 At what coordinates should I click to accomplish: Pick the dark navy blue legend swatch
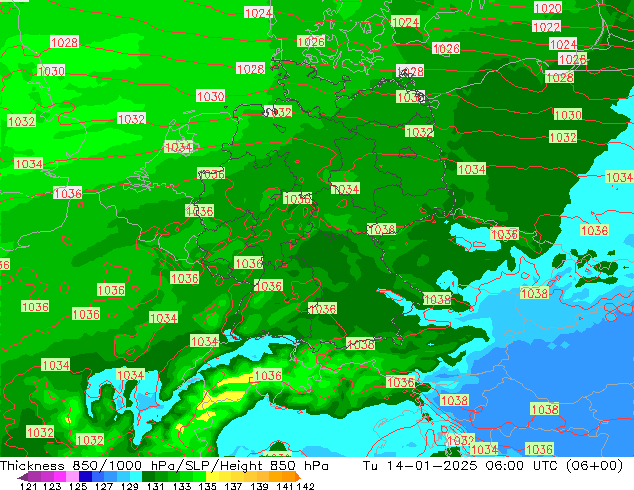pyautogui.click(x=85, y=476)
